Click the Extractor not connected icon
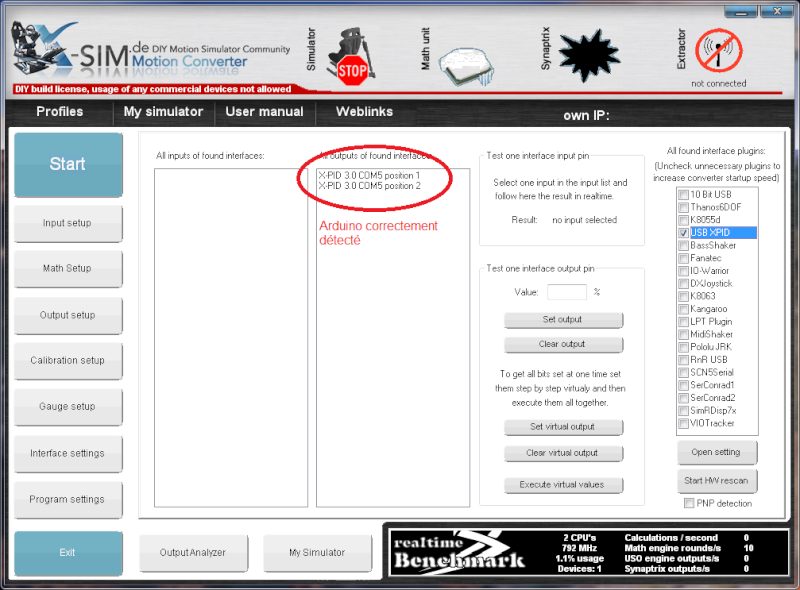 (718, 51)
